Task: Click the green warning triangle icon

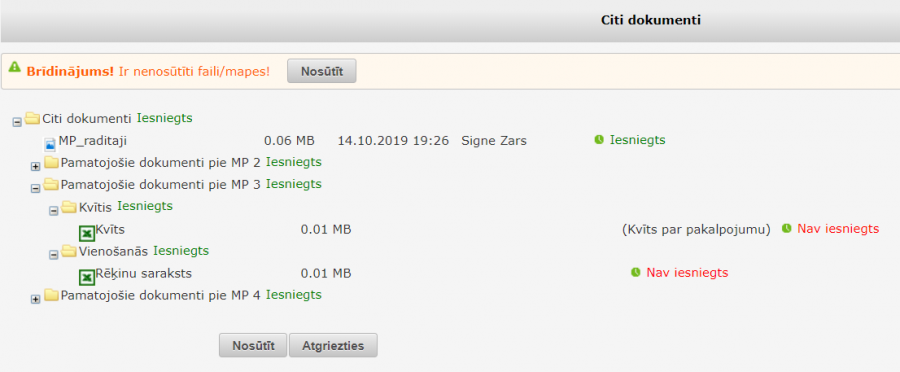Action: pyautogui.click(x=15, y=68)
